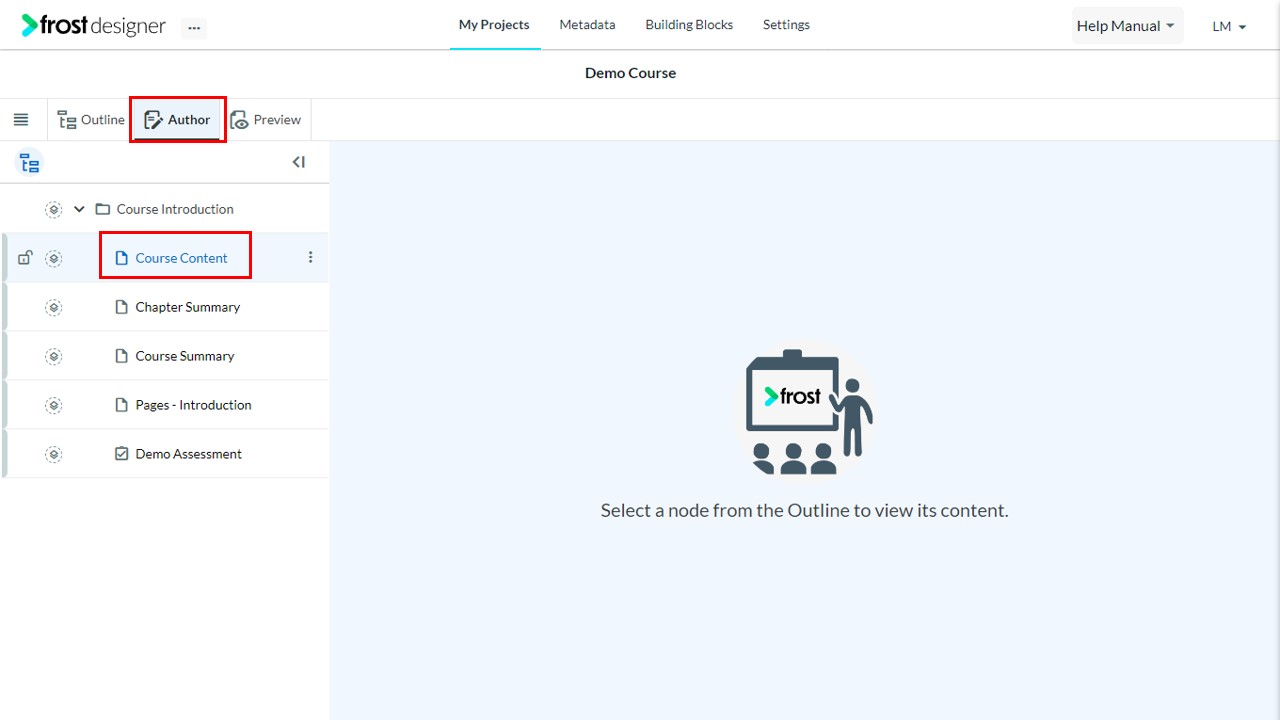Open the hamburger menu icon
1280x720 pixels.
tap(21, 120)
